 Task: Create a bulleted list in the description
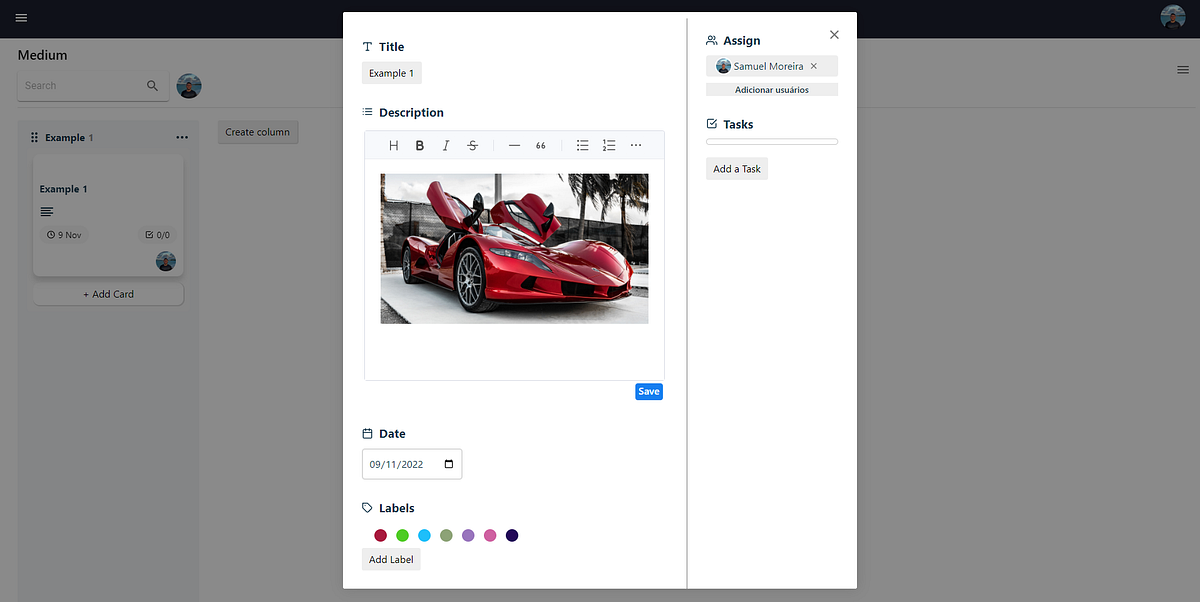coord(582,145)
